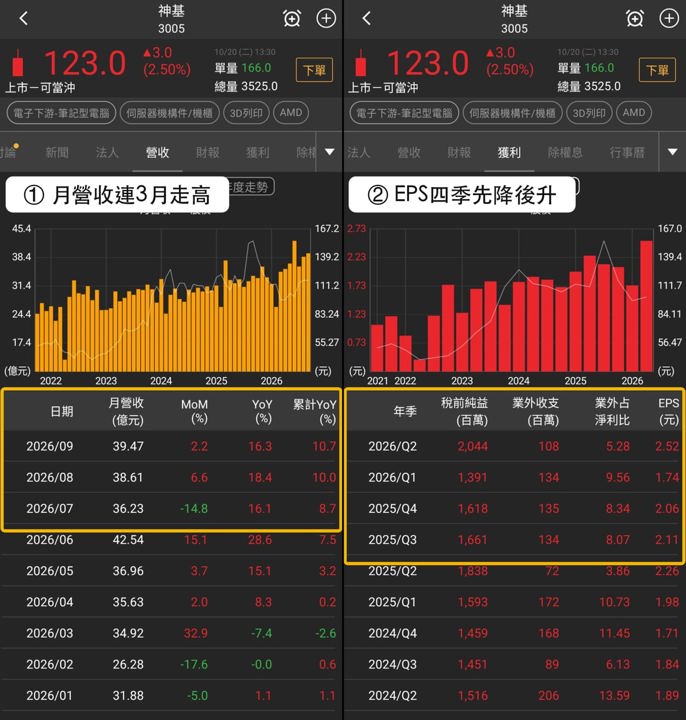Image resolution: width=686 pixels, height=720 pixels.
Task: Tap the 業外收支 column header
Action: pyautogui.click(x=535, y=411)
